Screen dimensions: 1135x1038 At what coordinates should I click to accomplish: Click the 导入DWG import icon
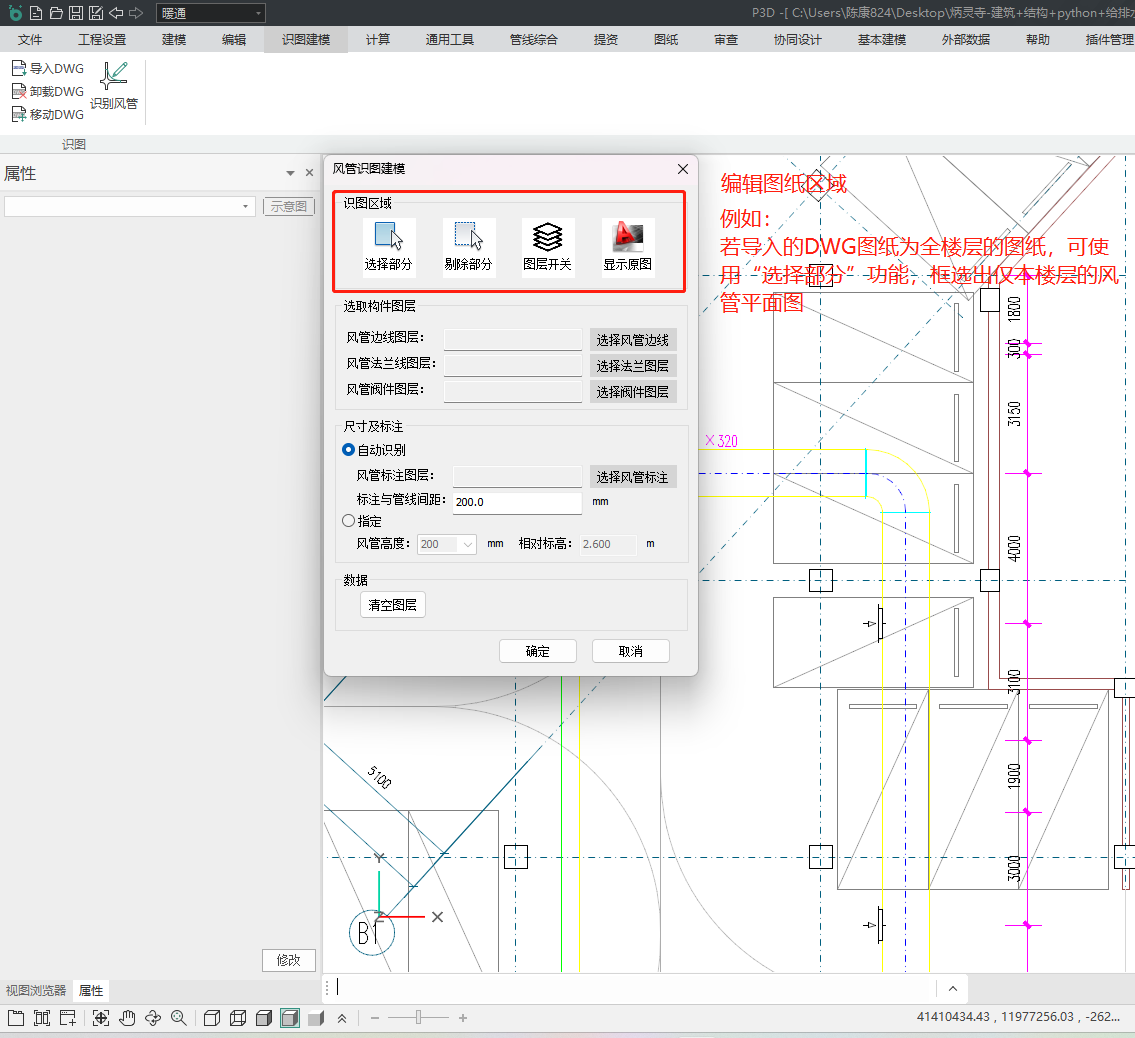coord(19,68)
